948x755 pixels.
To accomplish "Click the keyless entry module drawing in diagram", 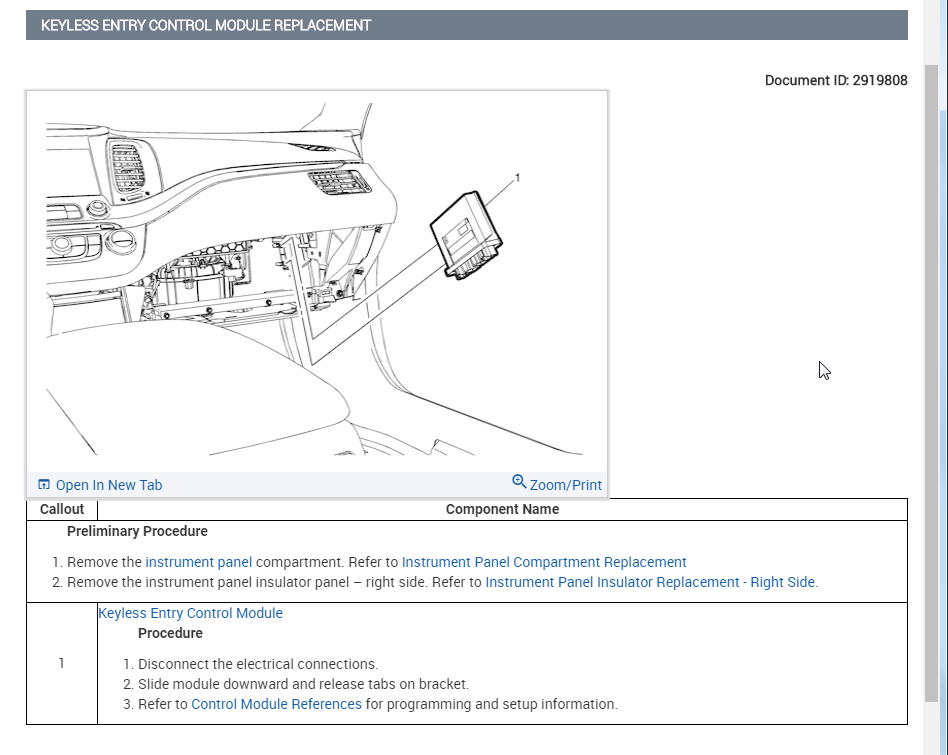I will 466,236.
